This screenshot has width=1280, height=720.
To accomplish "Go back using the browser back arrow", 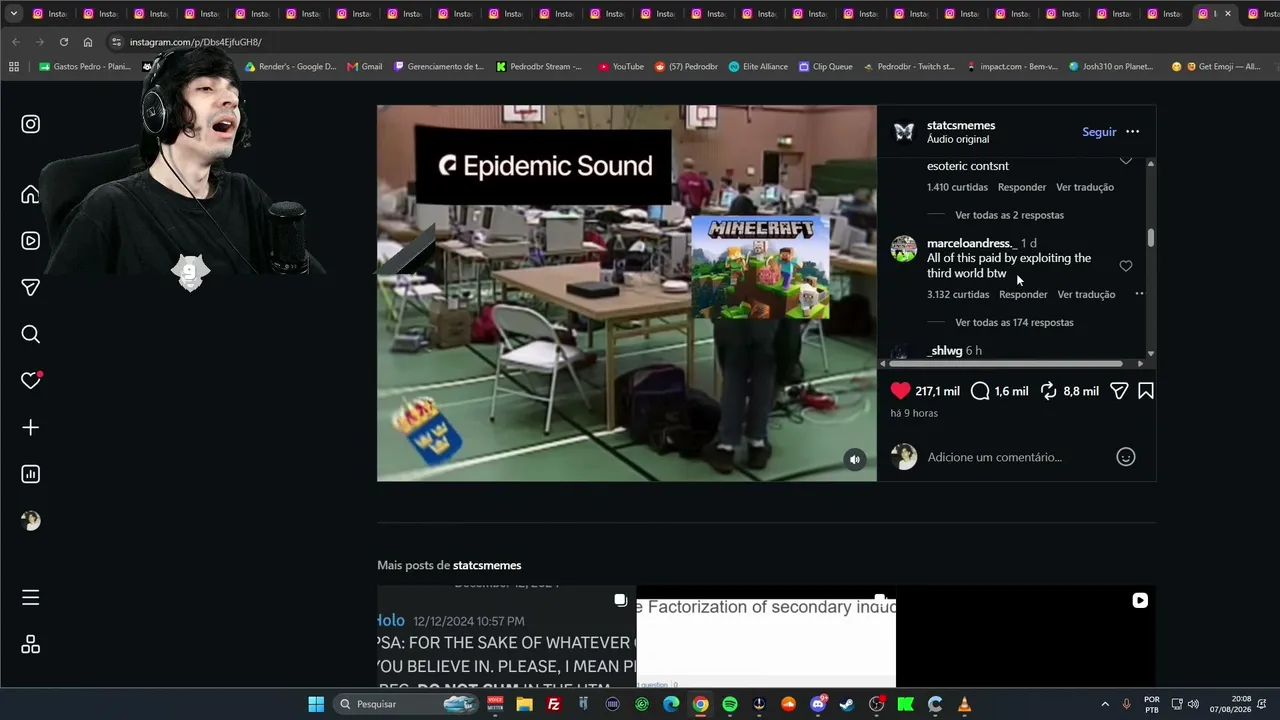I will [x=16, y=42].
